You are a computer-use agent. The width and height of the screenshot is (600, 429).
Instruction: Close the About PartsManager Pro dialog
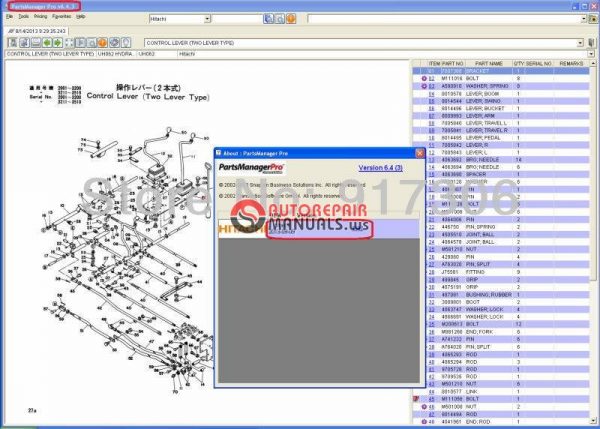[x=420, y=153]
